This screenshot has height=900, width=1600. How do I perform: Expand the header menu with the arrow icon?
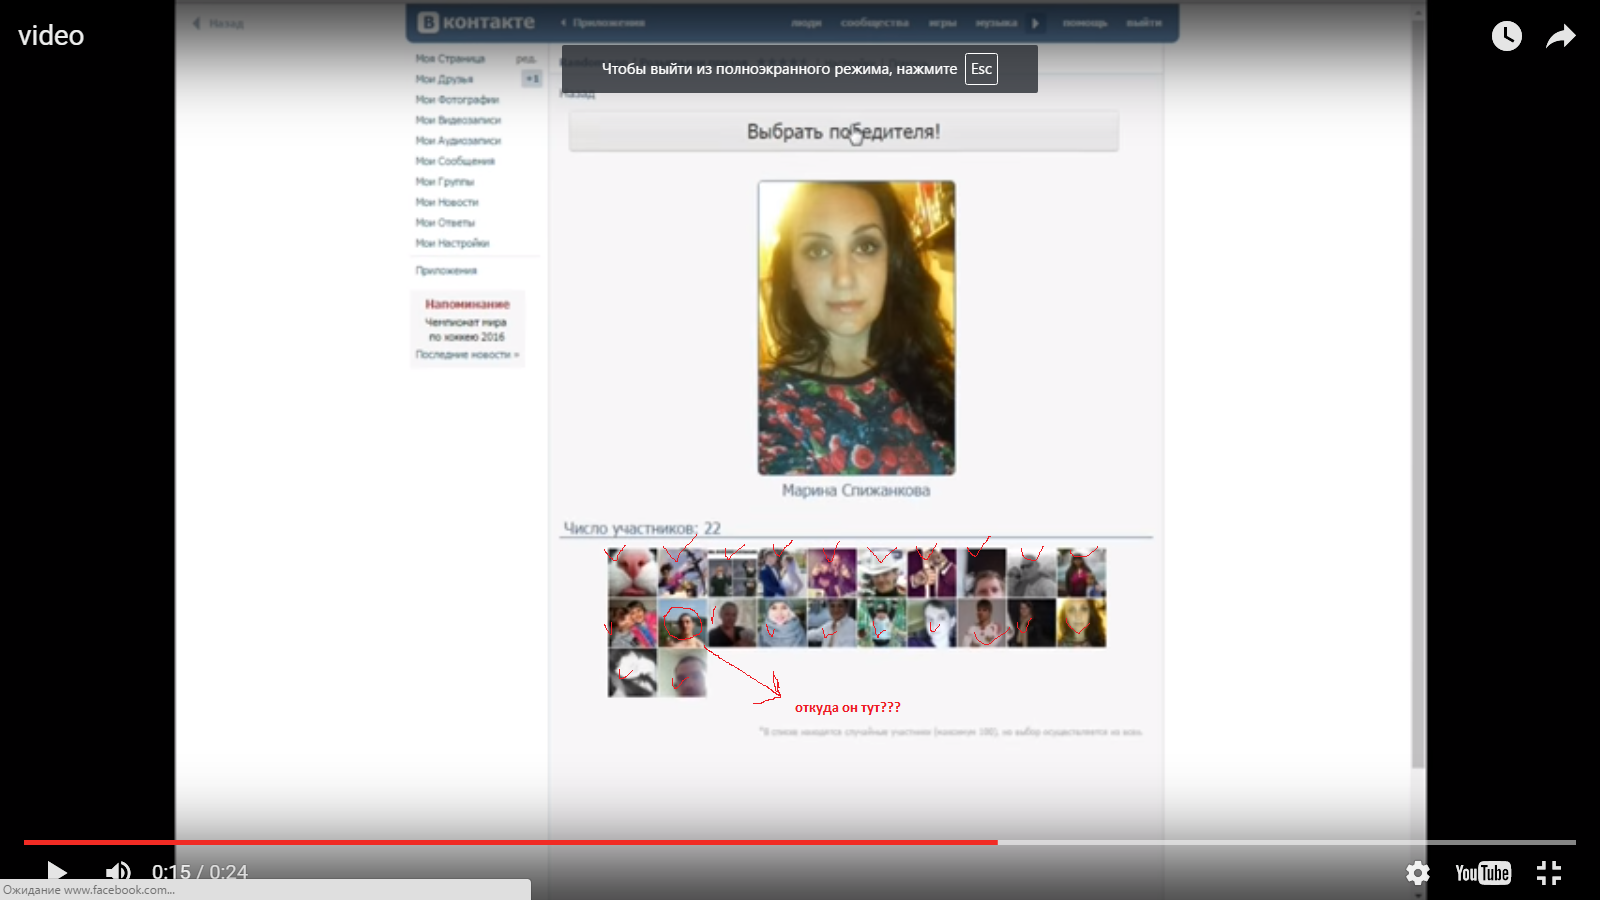coord(1035,23)
